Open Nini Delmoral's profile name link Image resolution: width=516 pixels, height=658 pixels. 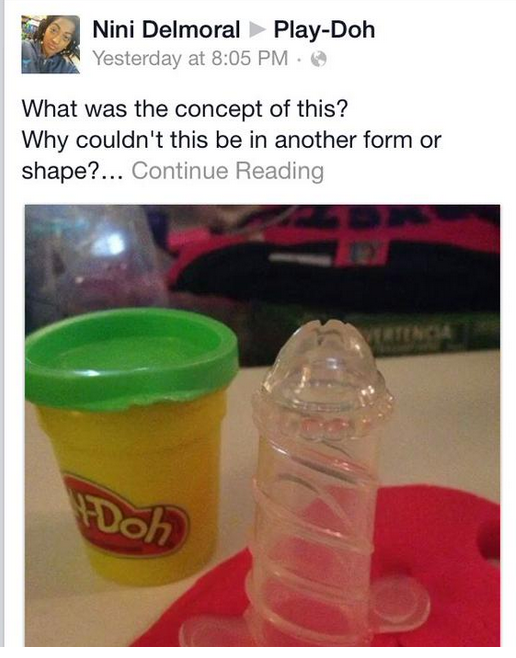tap(166, 30)
